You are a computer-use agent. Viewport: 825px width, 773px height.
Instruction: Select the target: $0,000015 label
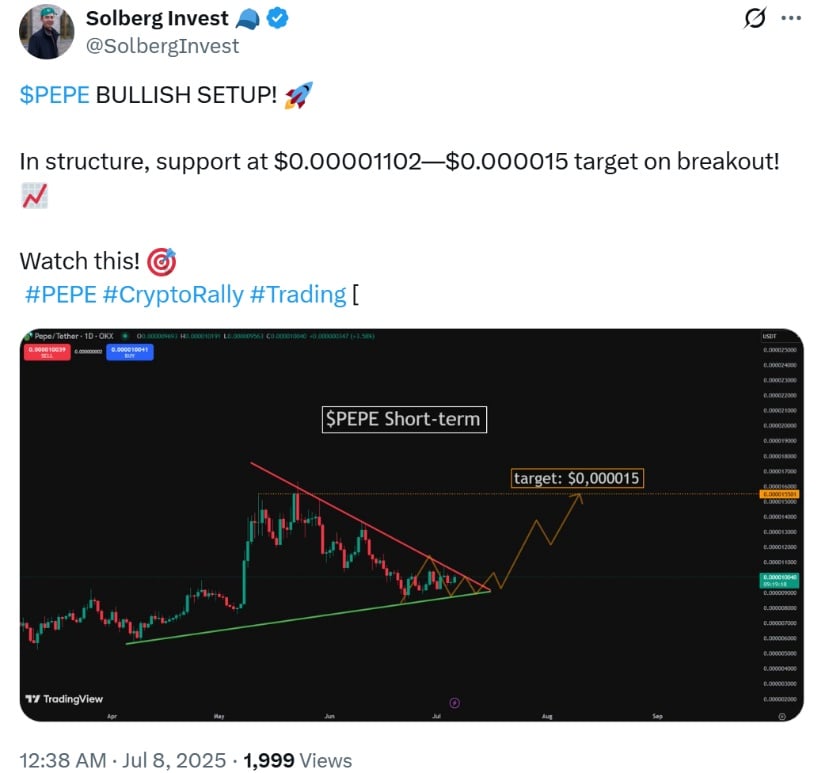click(577, 478)
